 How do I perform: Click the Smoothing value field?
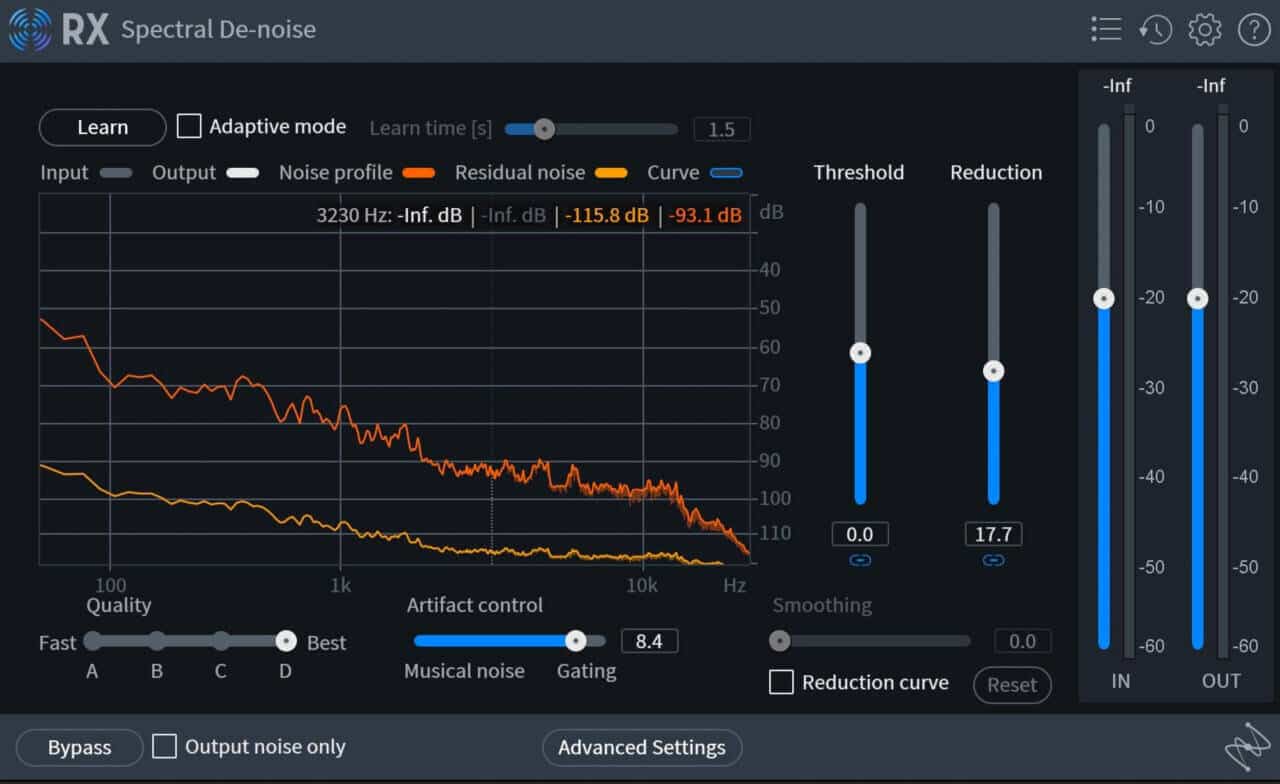1022,641
